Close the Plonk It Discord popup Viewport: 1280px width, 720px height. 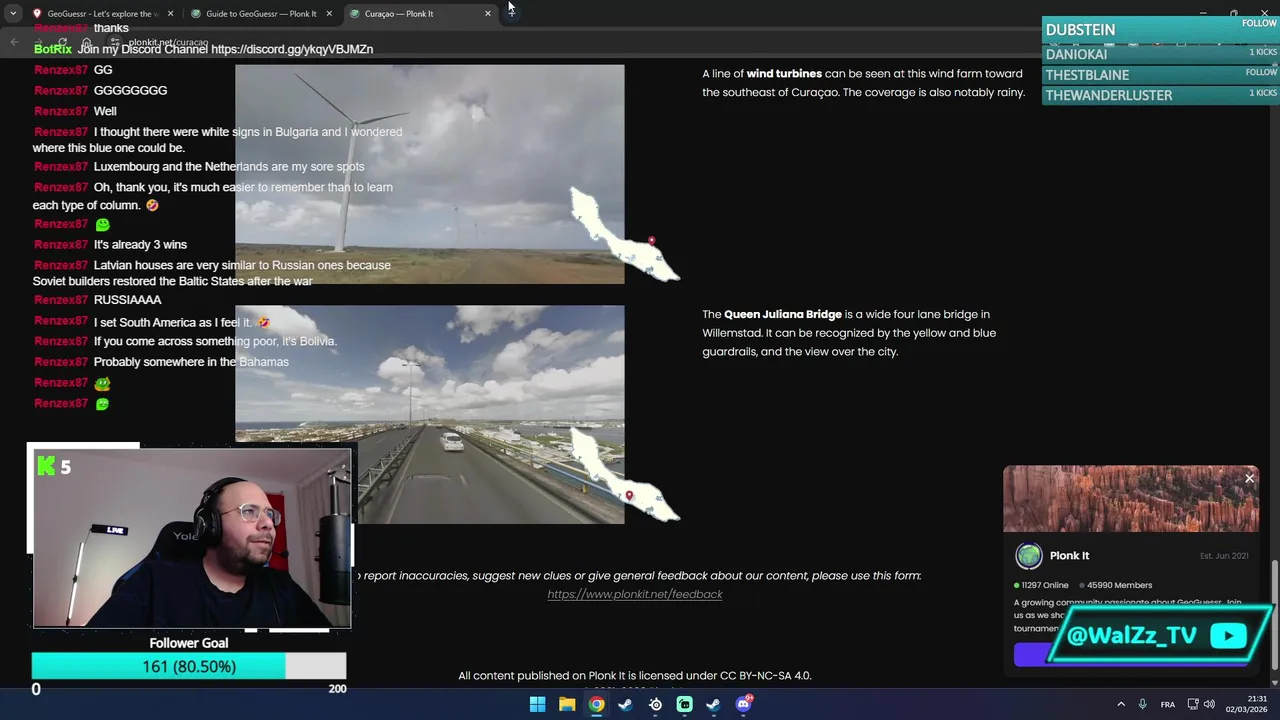click(1249, 478)
